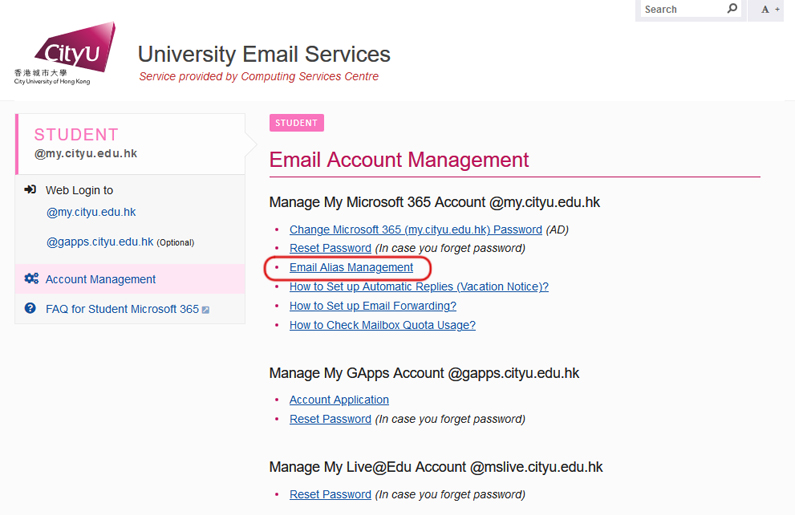The image size is (795, 515).
Task: Click the FAQ question mark icon
Action: click(x=31, y=309)
